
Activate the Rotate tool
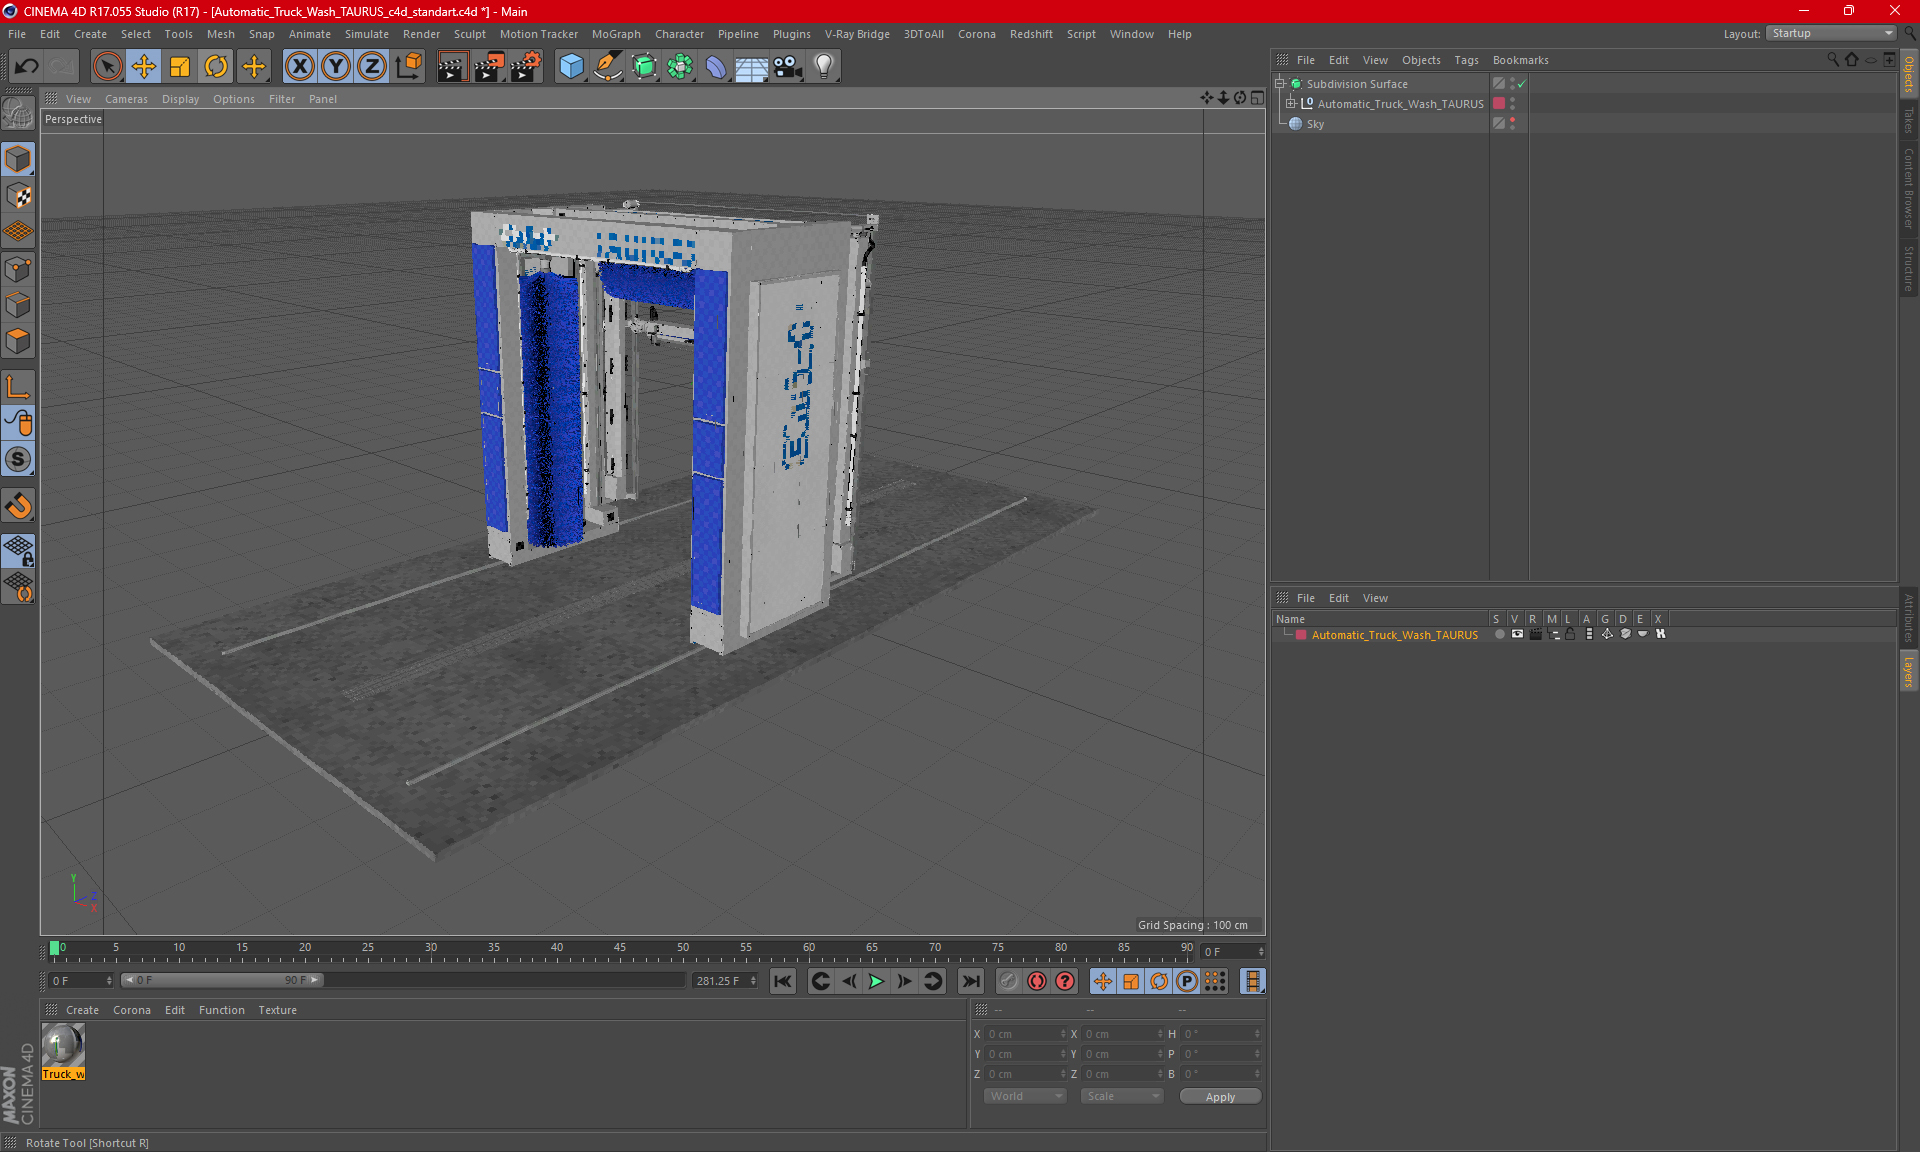(216, 67)
